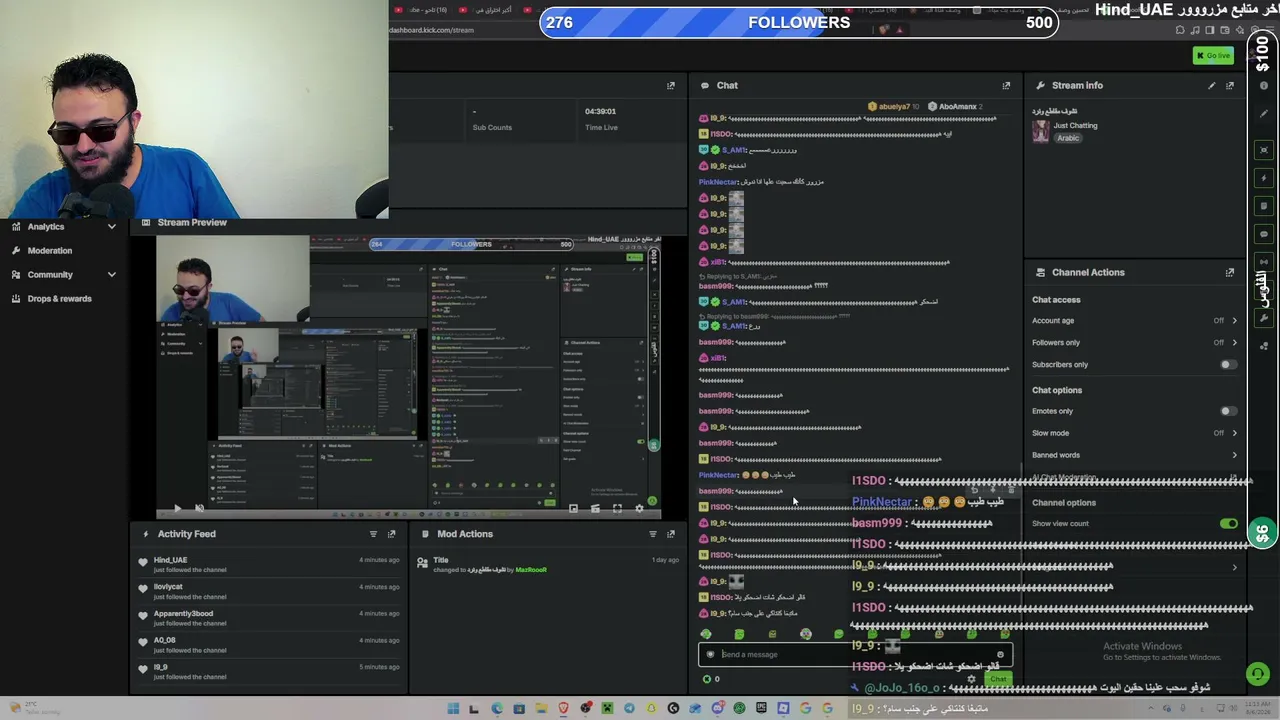The image size is (1280, 720).
Task: Click the Go live button
Action: coord(1213,56)
